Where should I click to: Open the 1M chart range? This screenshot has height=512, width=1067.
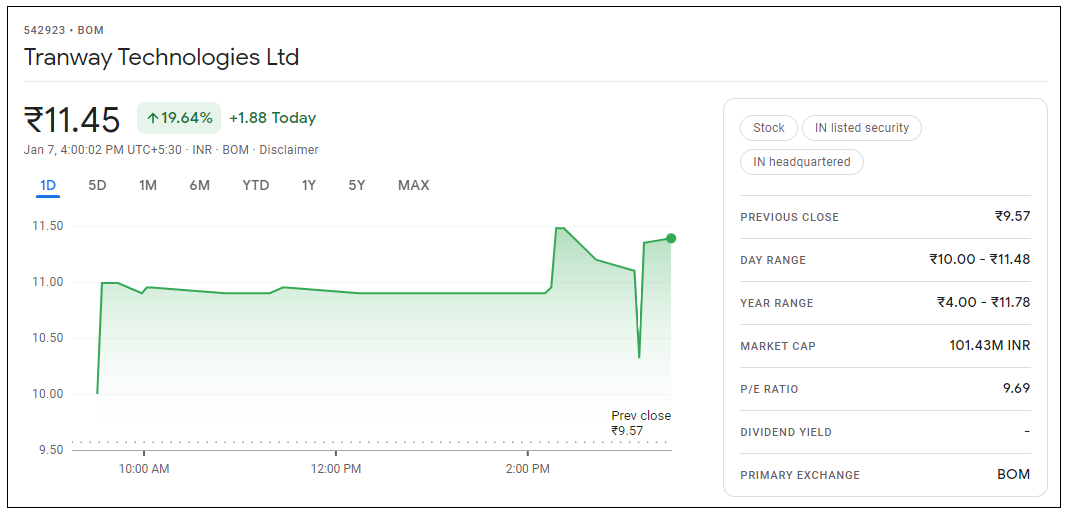[x=148, y=185]
